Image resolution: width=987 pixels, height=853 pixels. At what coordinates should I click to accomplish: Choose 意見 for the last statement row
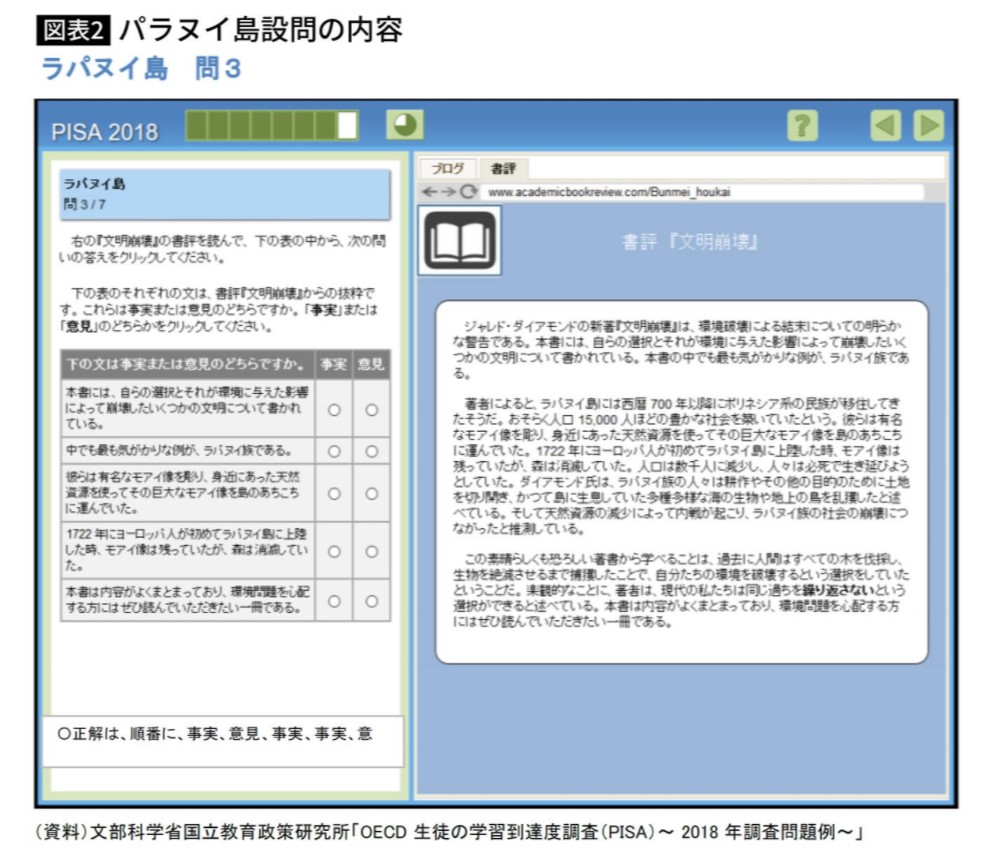pos(371,600)
